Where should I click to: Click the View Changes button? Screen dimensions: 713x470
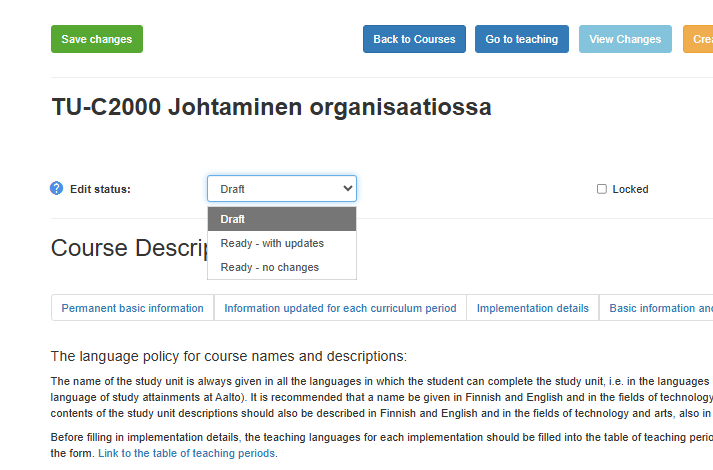coord(625,39)
